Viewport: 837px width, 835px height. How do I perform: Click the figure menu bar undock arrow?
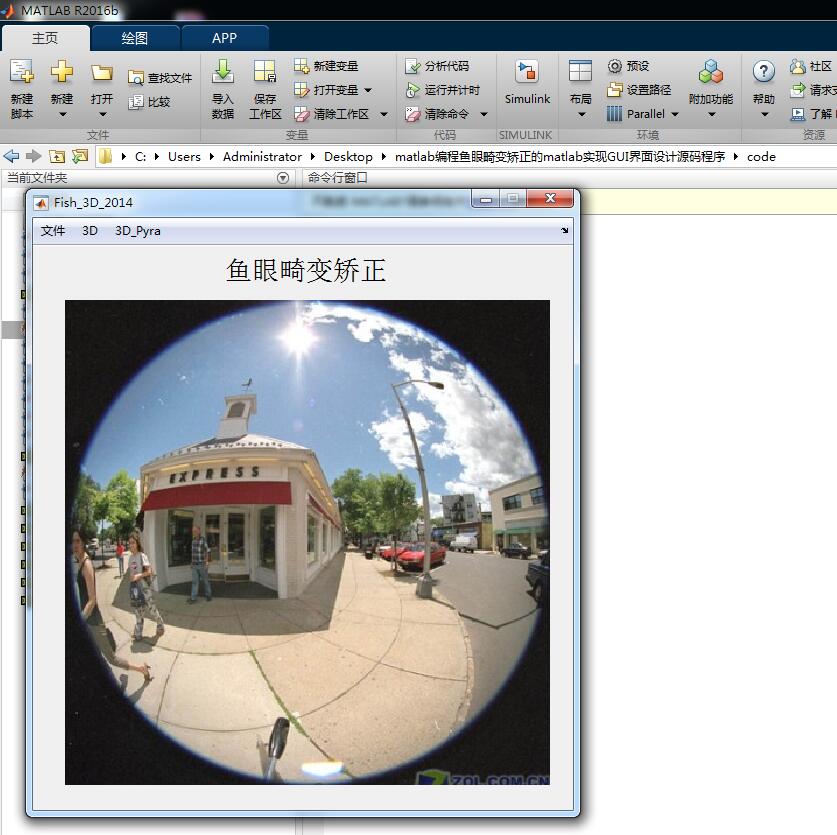click(x=564, y=231)
